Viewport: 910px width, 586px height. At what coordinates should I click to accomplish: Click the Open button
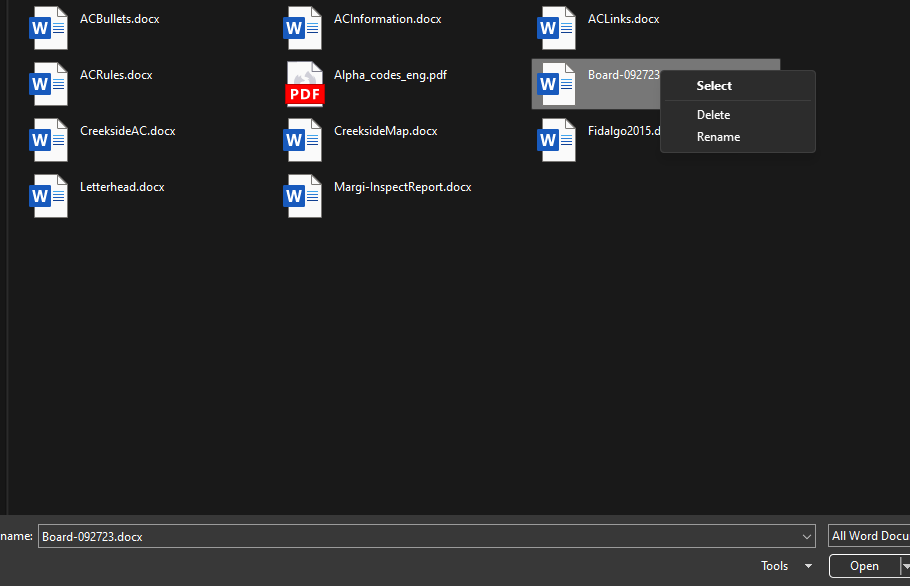(865, 566)
